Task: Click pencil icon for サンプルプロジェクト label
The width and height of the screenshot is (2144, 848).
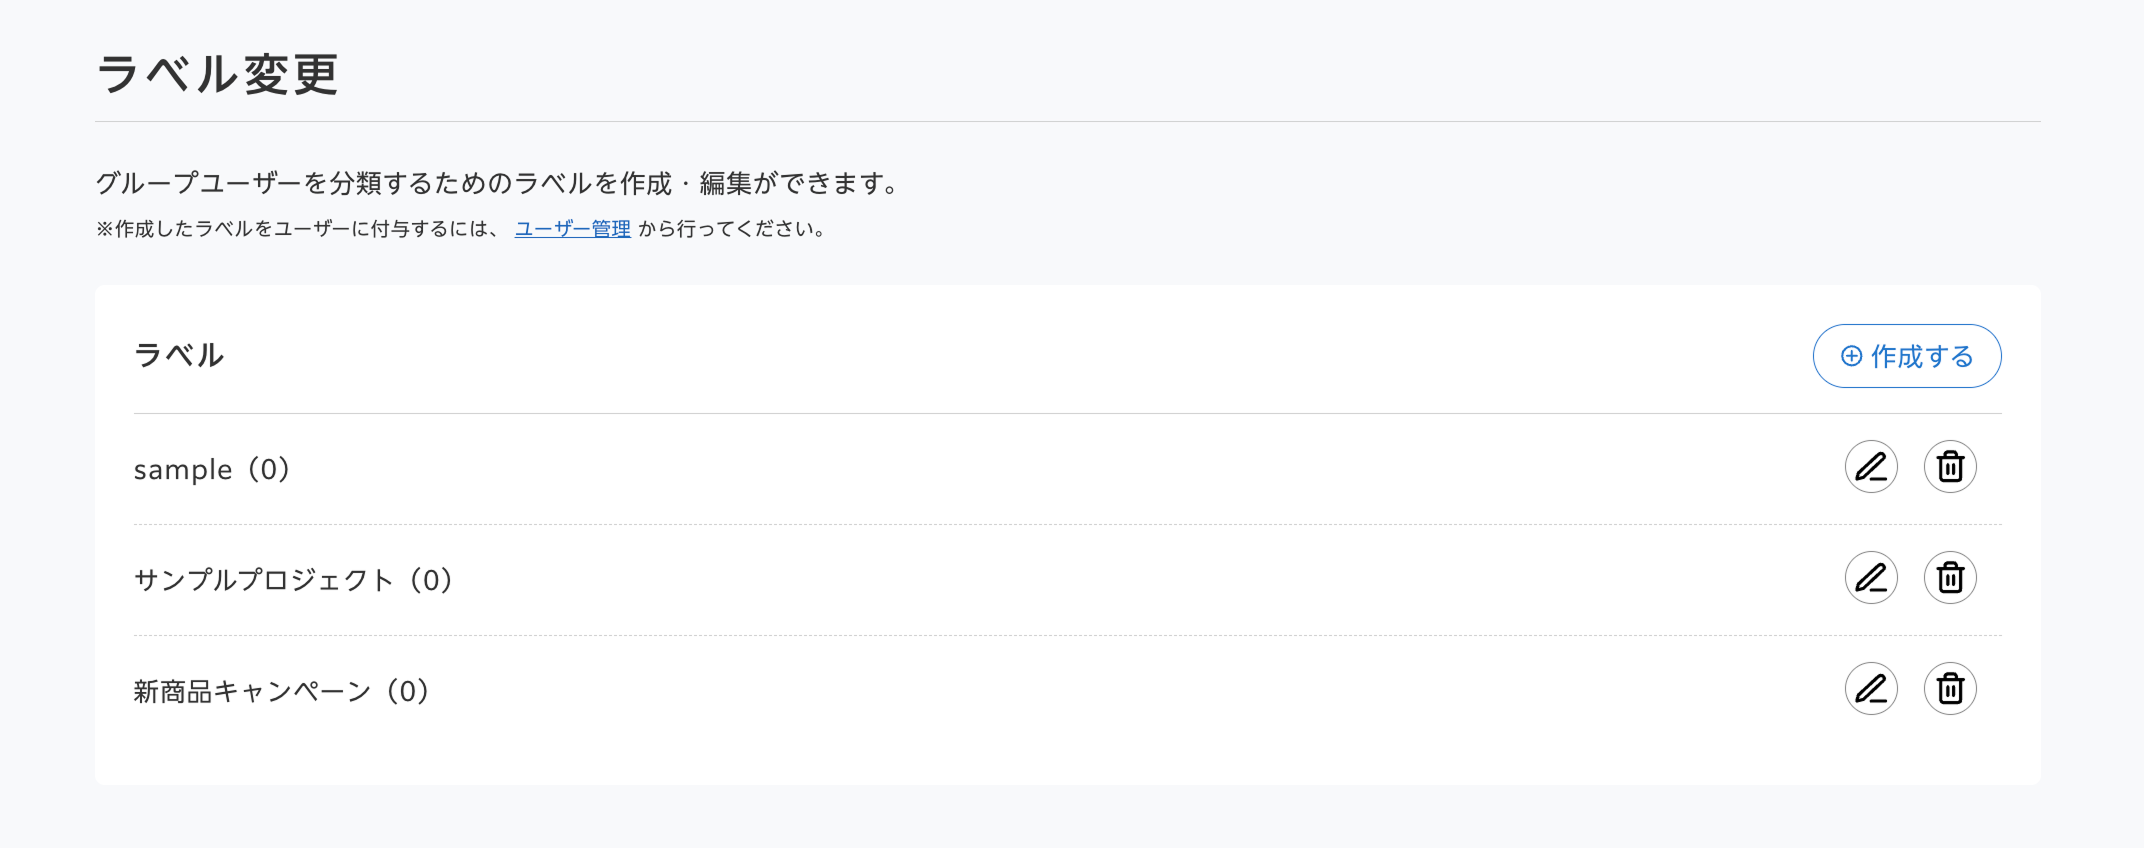Action: pyautogui.click(x=1871, y=578)
